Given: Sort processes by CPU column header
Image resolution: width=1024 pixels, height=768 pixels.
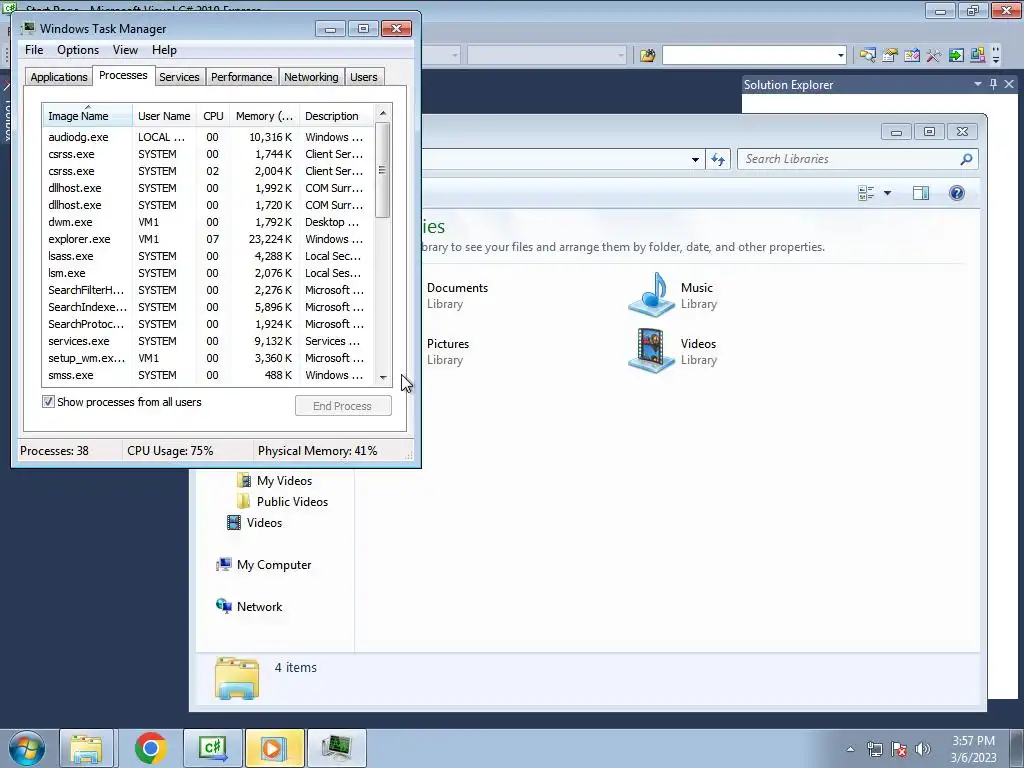Looking at the screenshot, I should point(213,116).
